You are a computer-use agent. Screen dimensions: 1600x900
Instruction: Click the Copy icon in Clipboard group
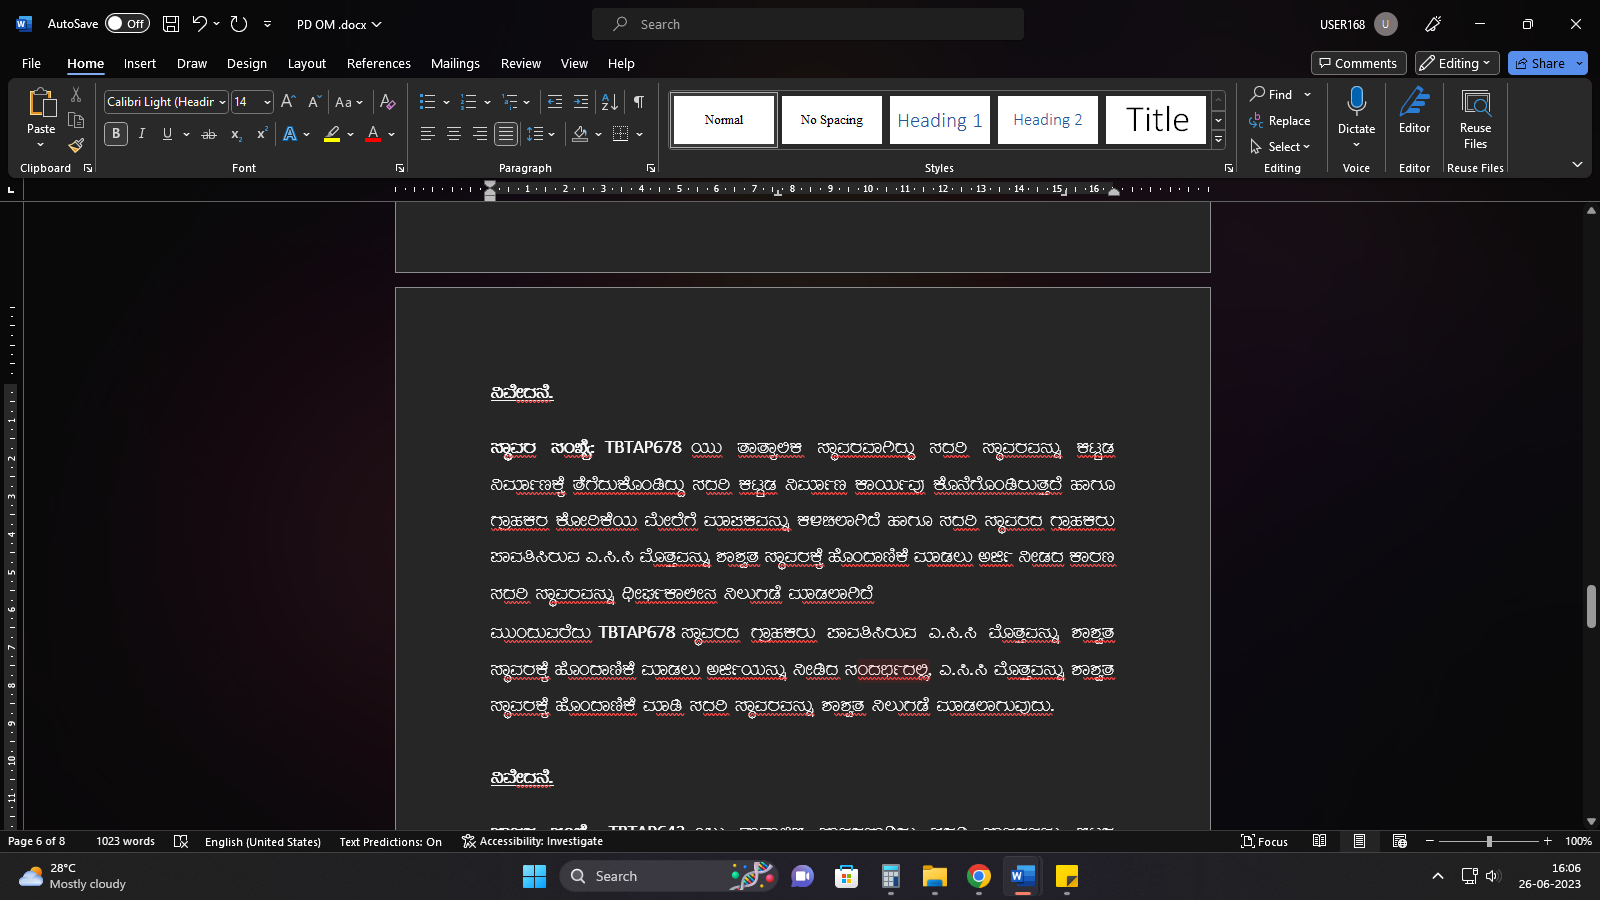click(x=76, y=120)
